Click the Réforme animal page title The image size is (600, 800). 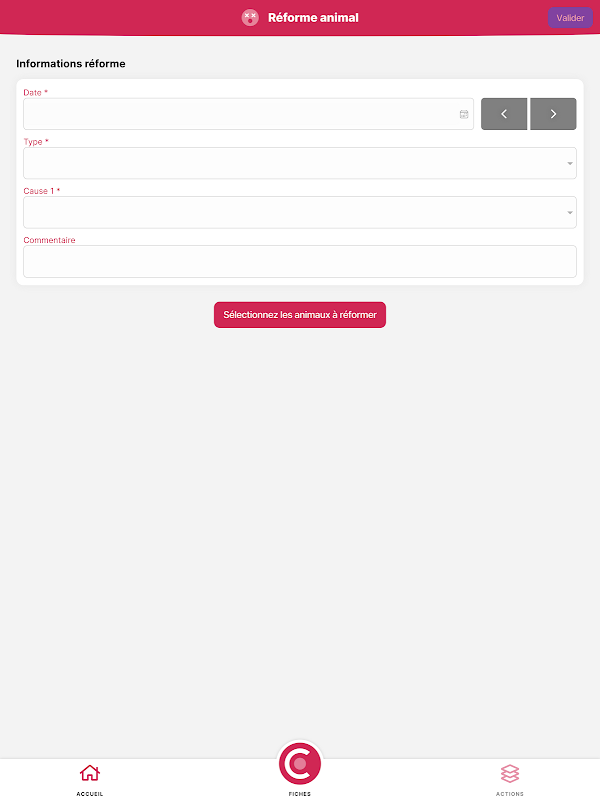313,17
